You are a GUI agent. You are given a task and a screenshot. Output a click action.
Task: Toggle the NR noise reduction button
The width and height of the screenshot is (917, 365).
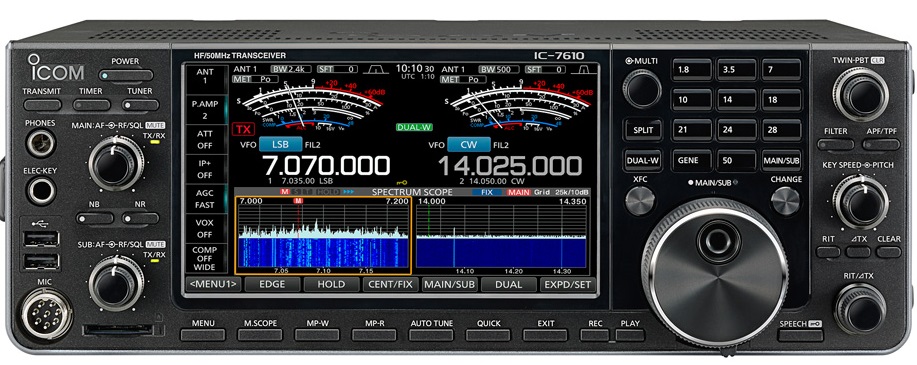[x=140, y=218]
